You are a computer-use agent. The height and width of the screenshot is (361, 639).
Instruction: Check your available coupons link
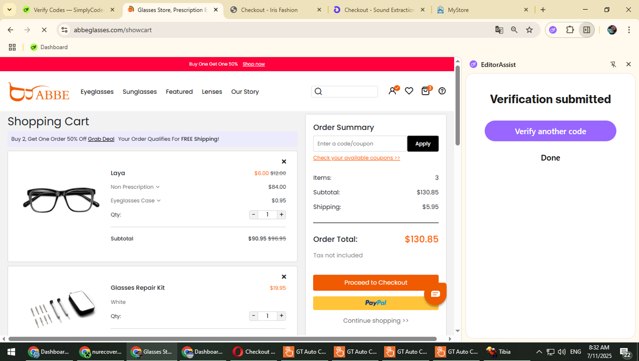(357, 158)
